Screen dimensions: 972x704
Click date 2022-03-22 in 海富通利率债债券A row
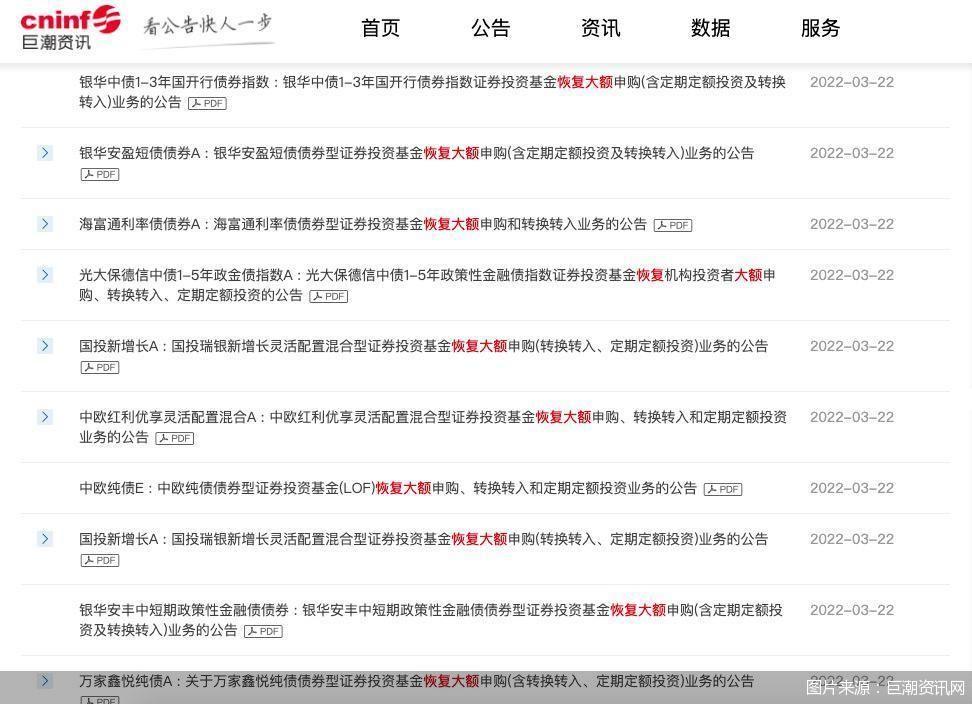pyautogui.click(x=852, y=224)
